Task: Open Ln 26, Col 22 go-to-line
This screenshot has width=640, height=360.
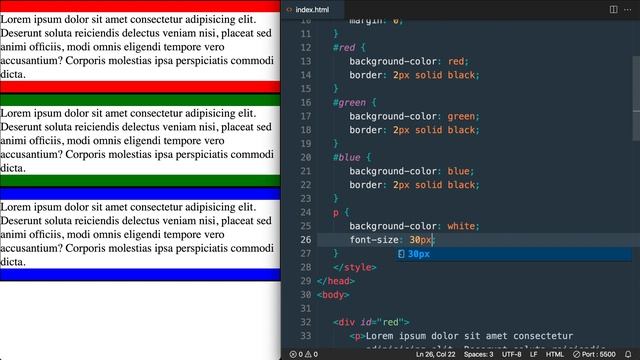Action: point(436,354)
